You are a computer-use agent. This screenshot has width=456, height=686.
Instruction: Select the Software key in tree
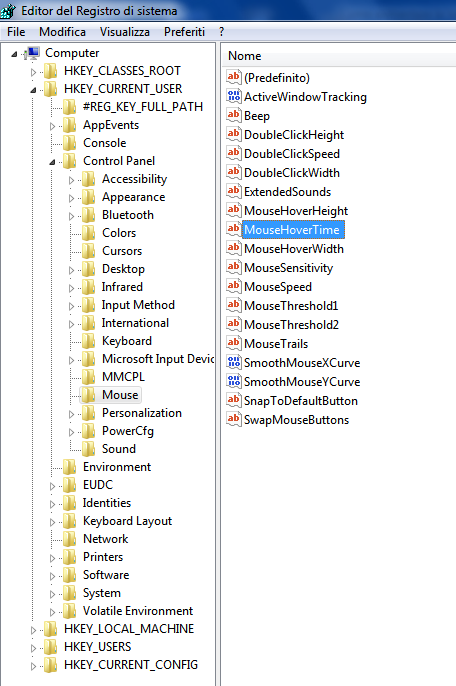click(x=106, y=575)
